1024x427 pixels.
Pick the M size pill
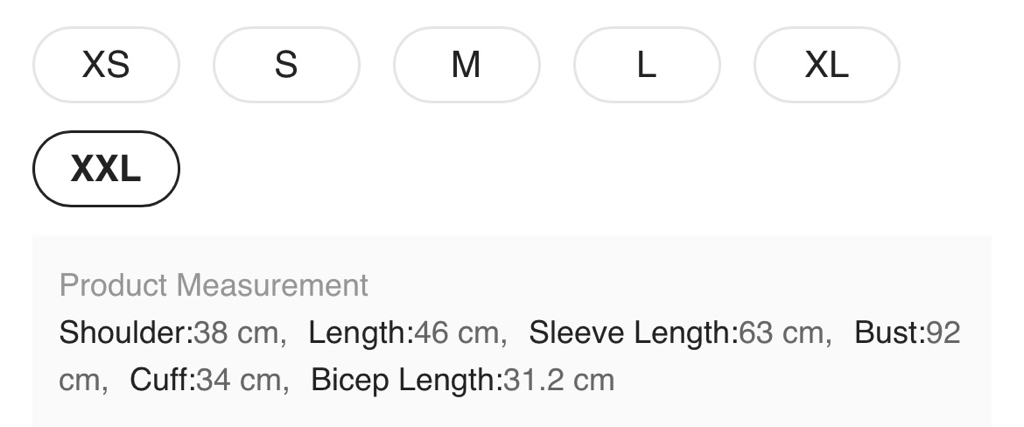[466, 65]
